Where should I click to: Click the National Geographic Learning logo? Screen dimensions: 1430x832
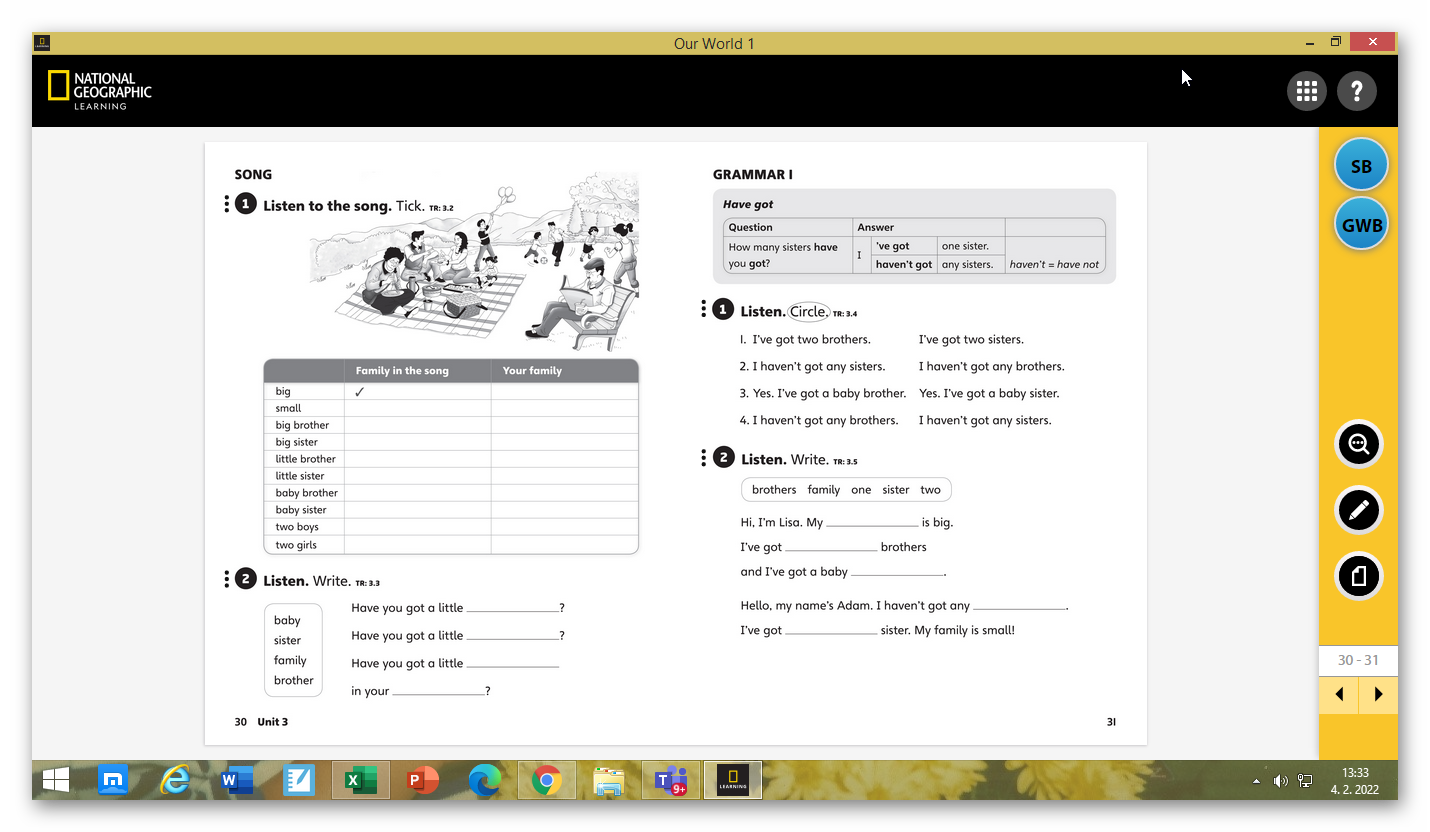(x=100, y=90)
